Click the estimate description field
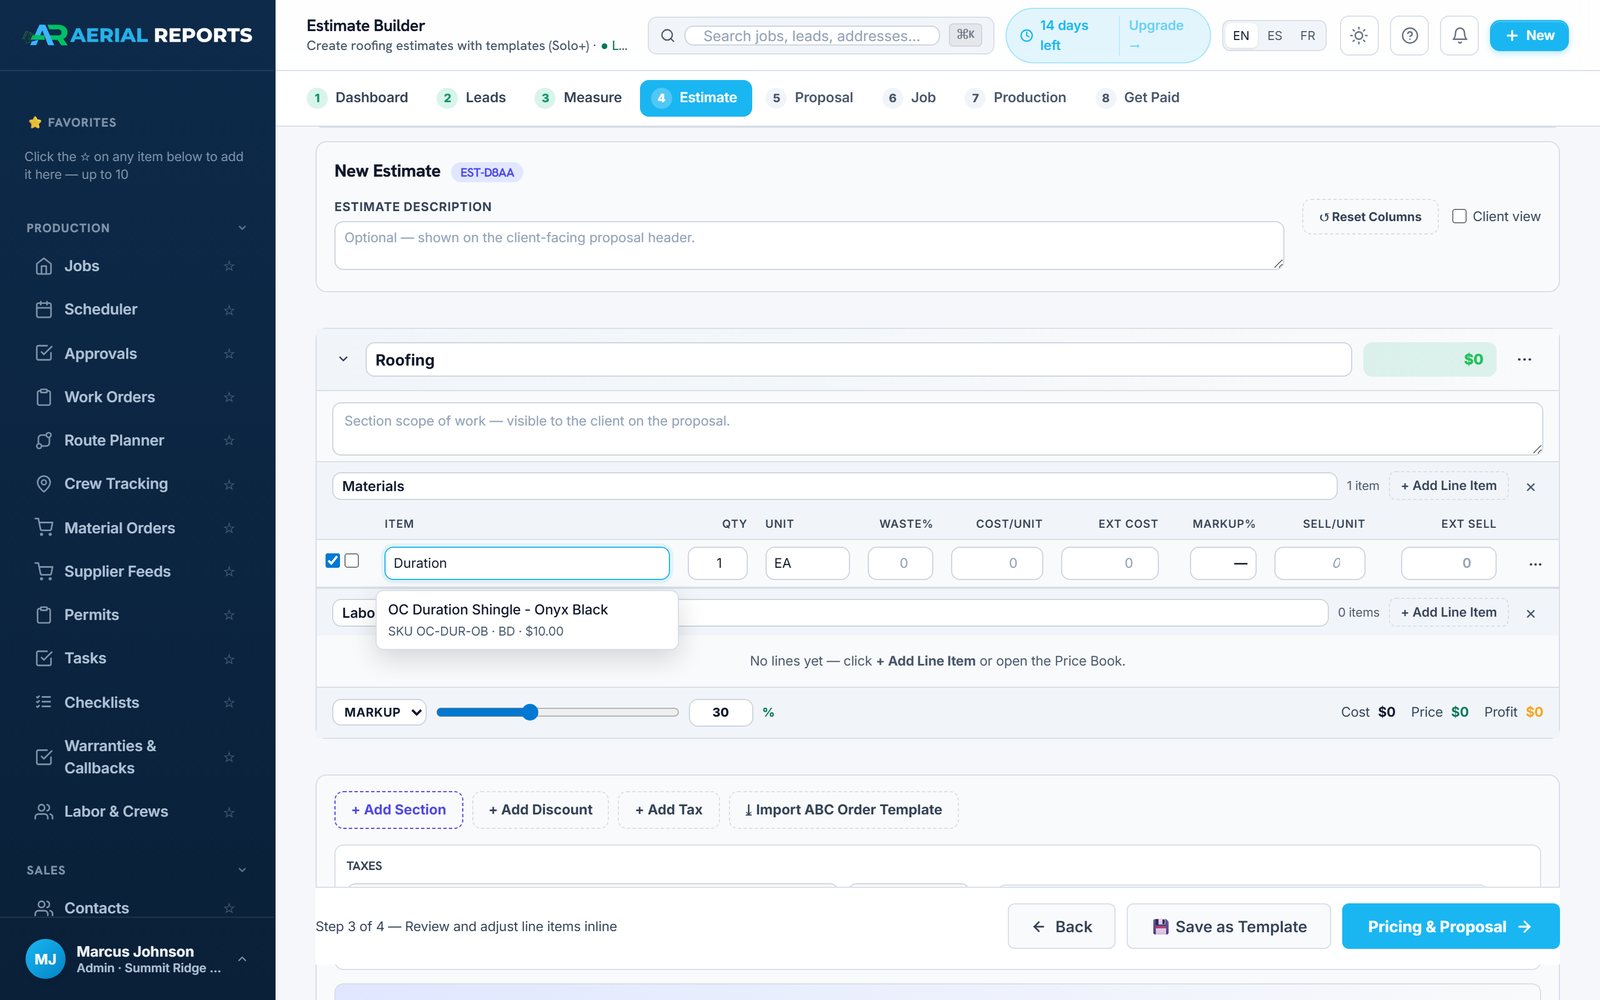Viewport: 1600px width, 1000px height. [x=809, y=245]
